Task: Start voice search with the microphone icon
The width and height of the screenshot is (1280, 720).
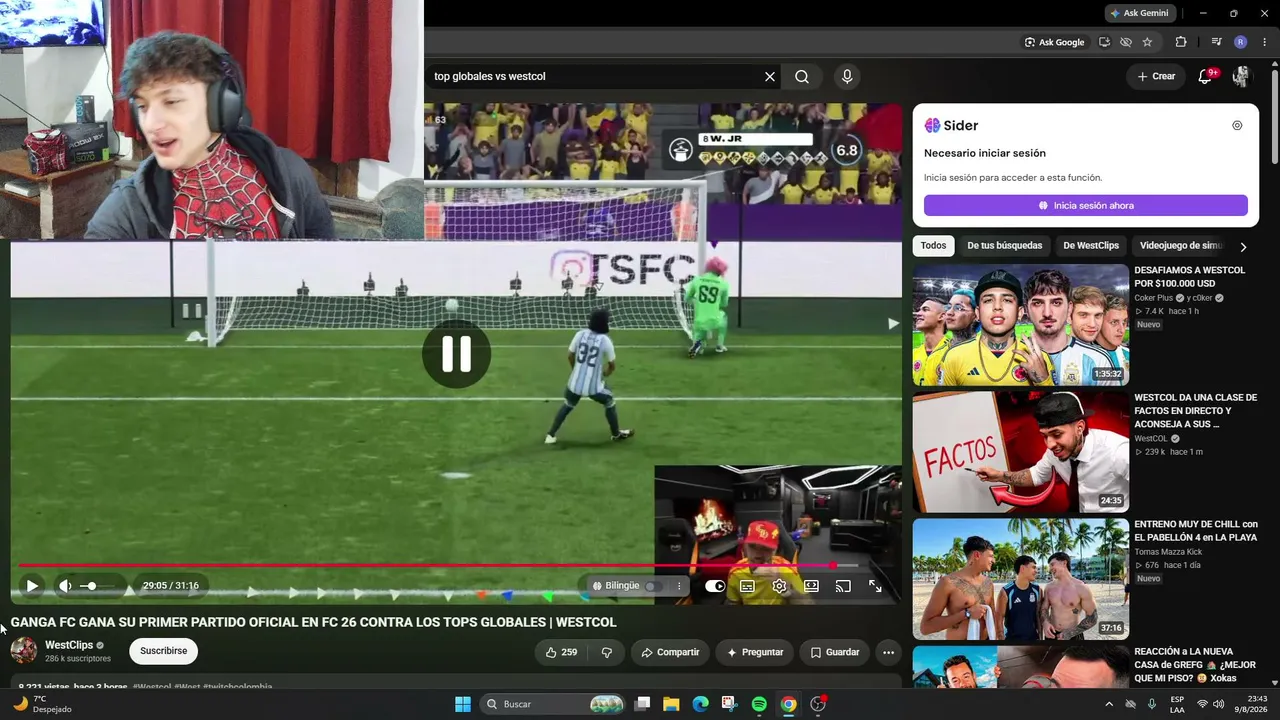Action: click(x=847, y=76)
